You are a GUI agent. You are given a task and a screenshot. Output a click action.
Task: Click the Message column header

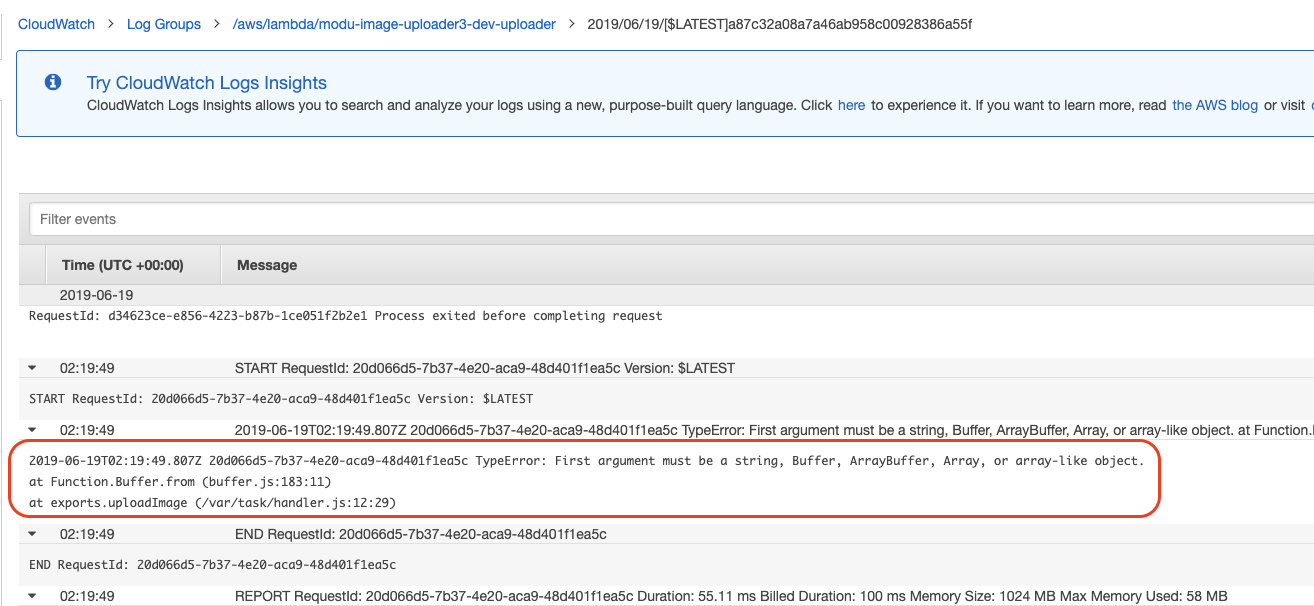pos(267,265)
